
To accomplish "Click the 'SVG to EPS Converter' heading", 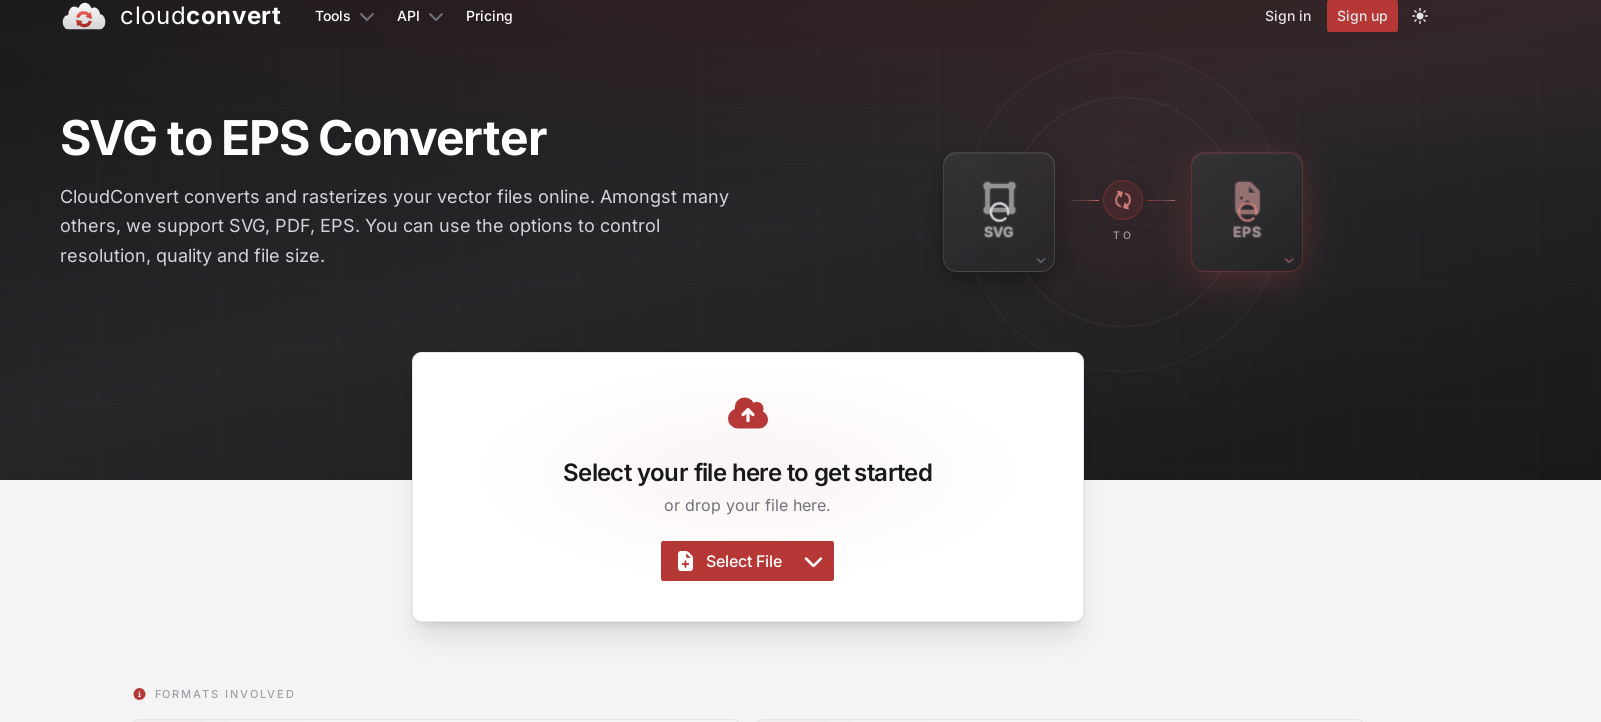I will click(304, 138).
